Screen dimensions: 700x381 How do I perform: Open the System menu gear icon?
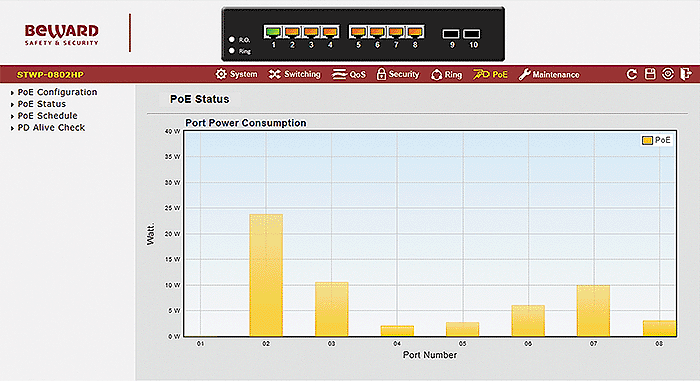[221, 74]
